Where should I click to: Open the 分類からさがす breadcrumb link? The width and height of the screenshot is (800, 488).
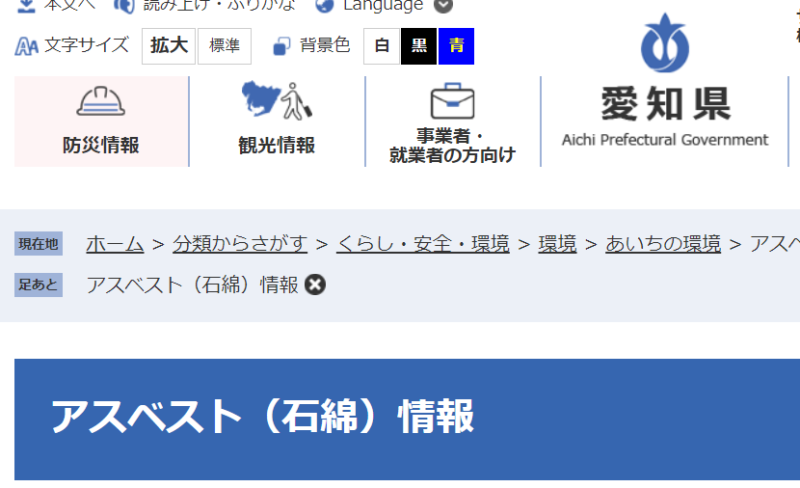tap(240, 244)
